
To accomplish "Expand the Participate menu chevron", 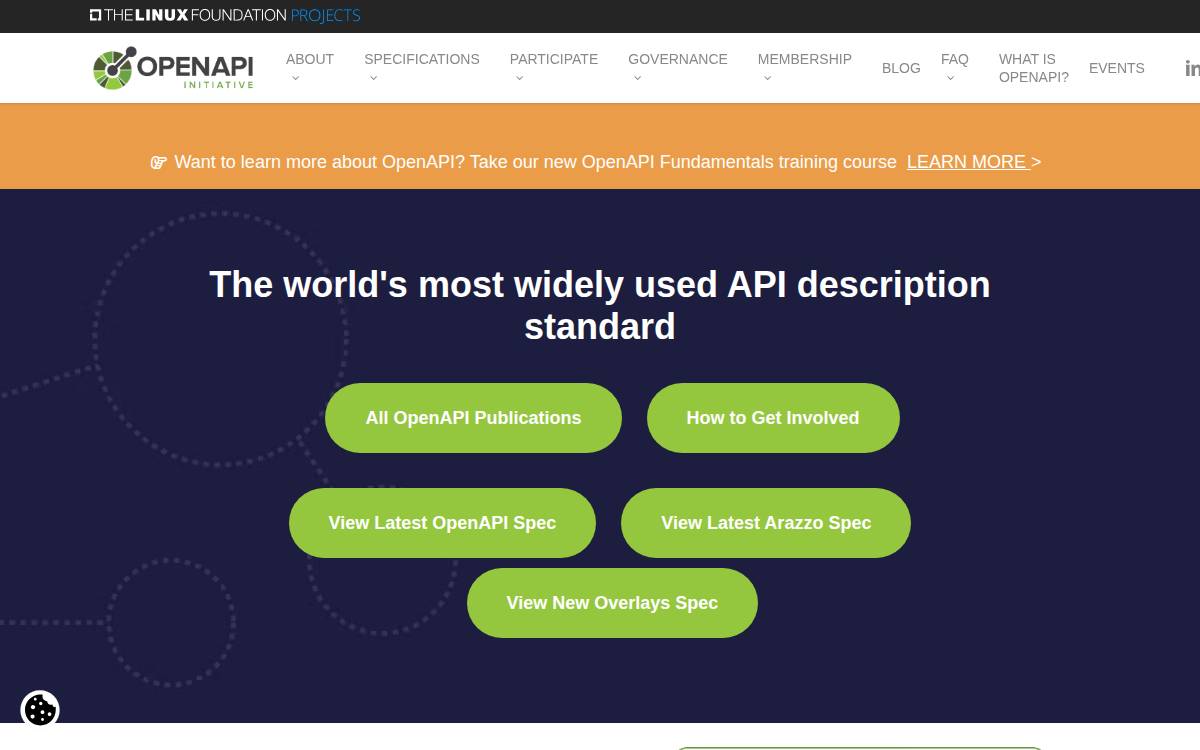I will point(519,78).
